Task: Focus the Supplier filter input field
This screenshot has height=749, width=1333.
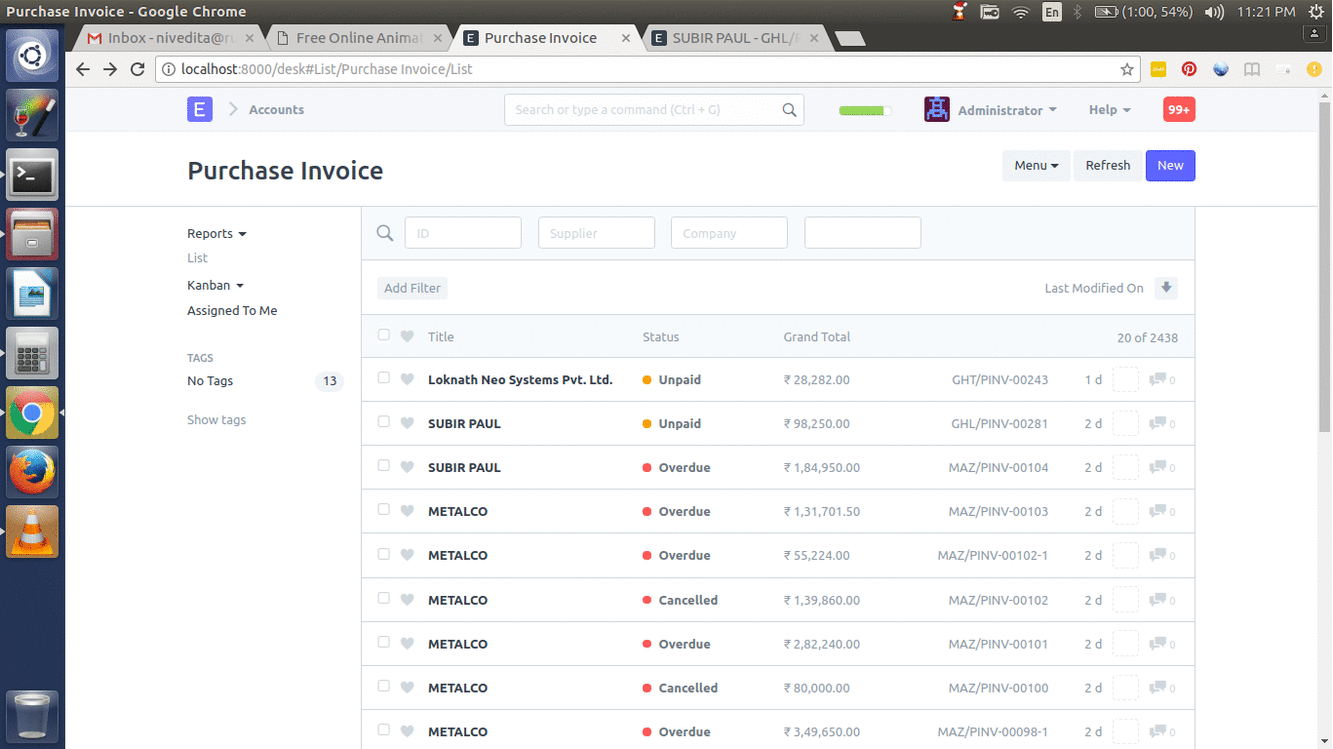Action: pyautogui.click(x=596, y=233)
